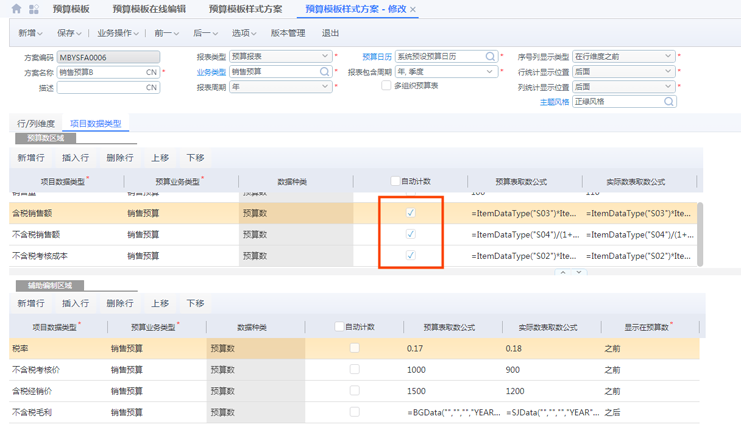Open the app grid icon beside home
The image size is (741, 430).
point(34,9)
